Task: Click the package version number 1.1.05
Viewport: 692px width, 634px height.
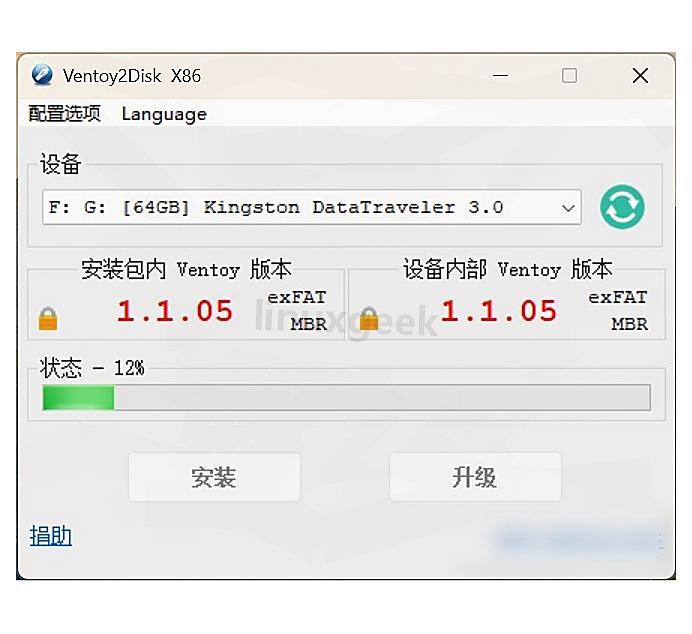Action: tap(175, 311)
